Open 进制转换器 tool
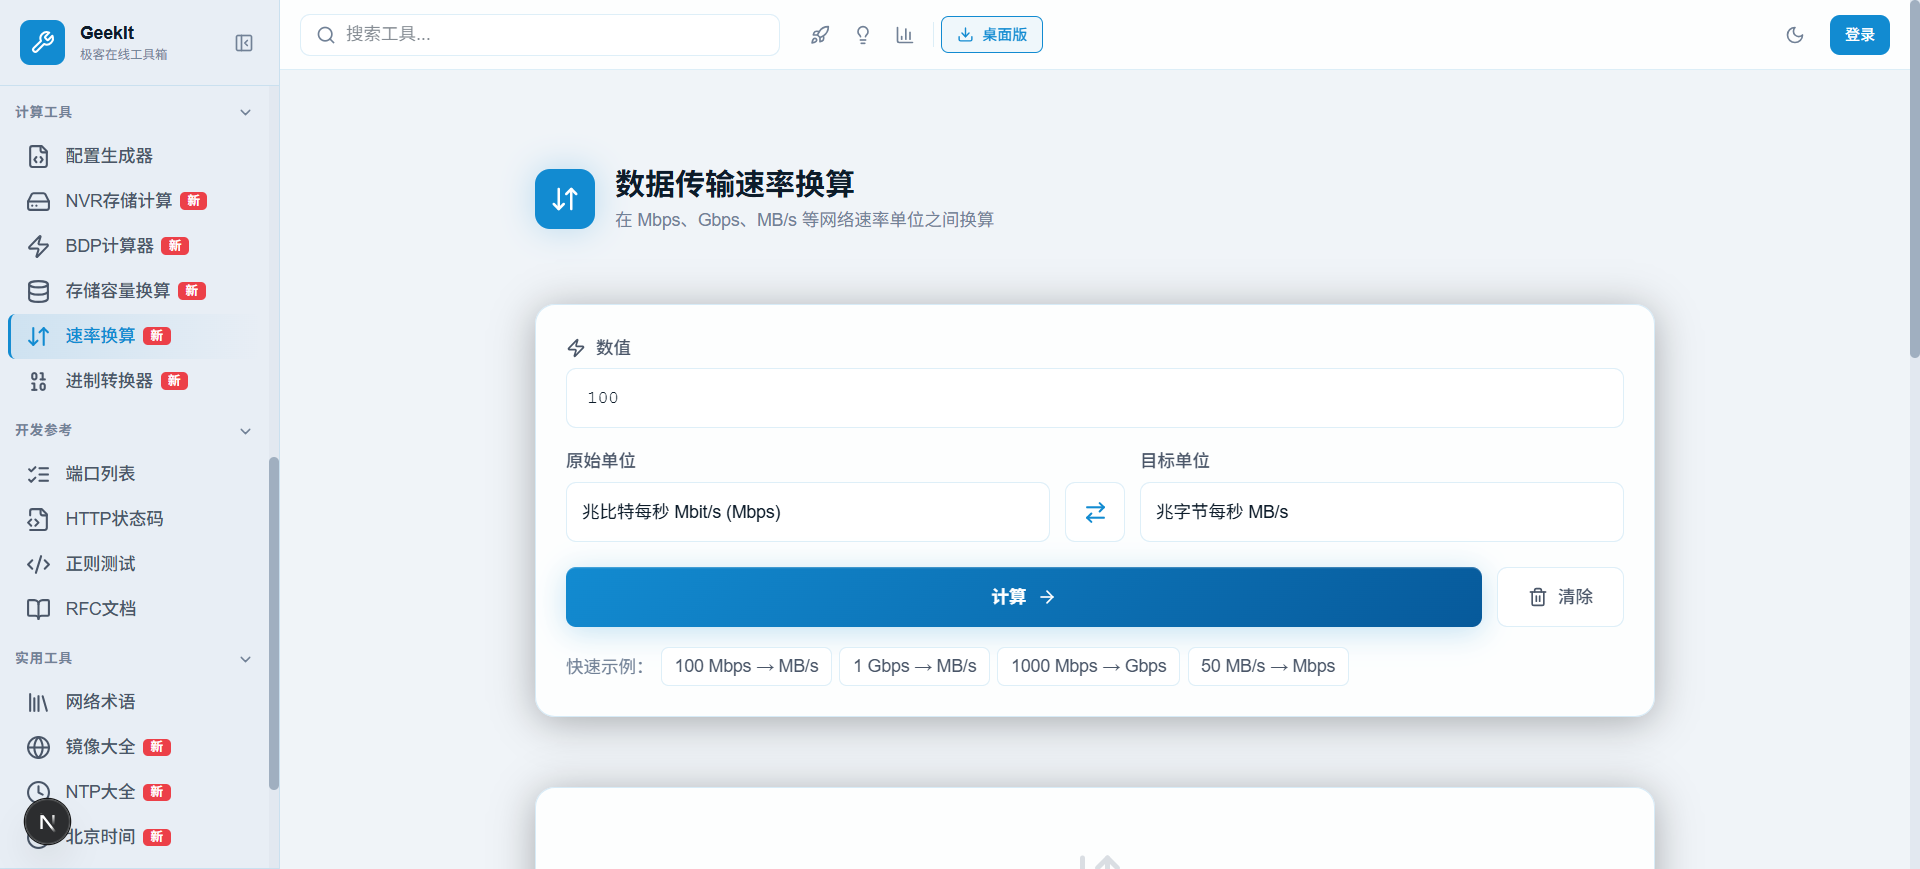The width and height of the screenshot is (1920, 869). pyautogui.click(x=134, y=381)
